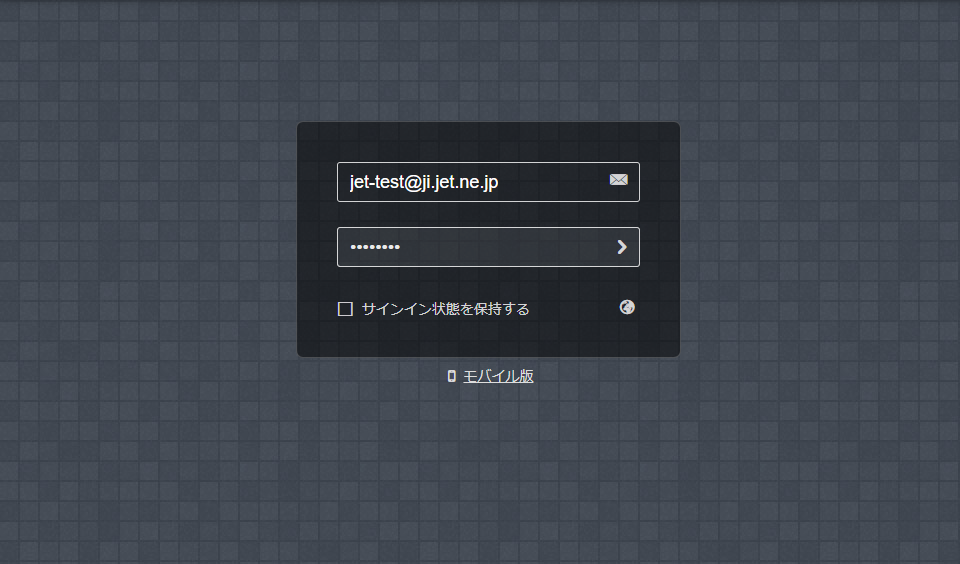Click the サインイン状態を保持する label text
960x564 pixels.
[445, 309]
